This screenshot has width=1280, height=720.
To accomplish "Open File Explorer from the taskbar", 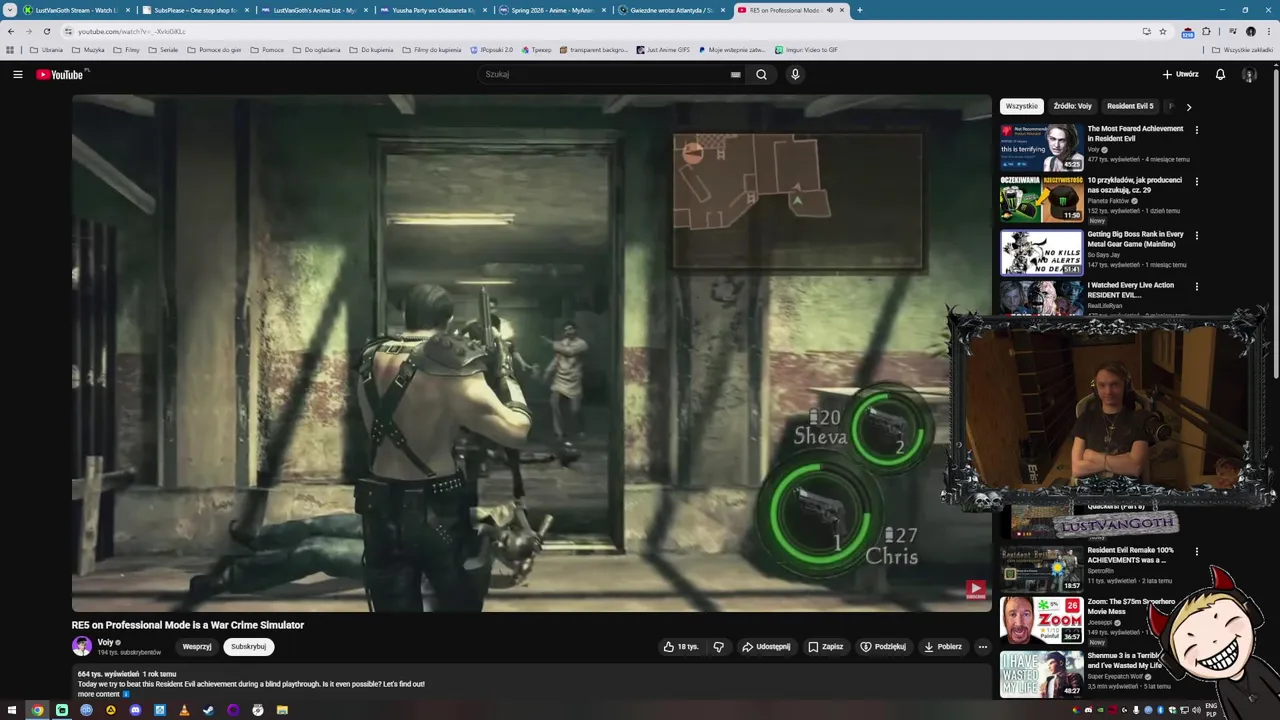I will pyautogui.click(x=282, y=710).
